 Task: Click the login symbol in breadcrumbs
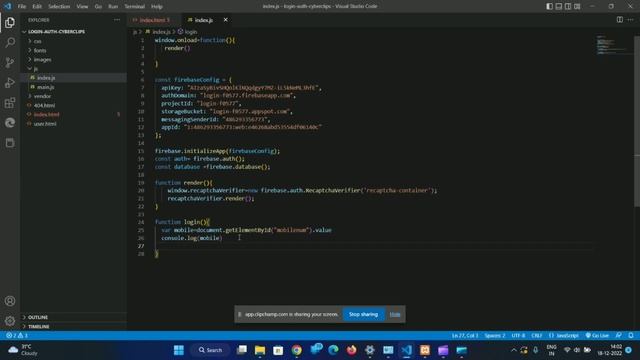click(x=187, y=31)
